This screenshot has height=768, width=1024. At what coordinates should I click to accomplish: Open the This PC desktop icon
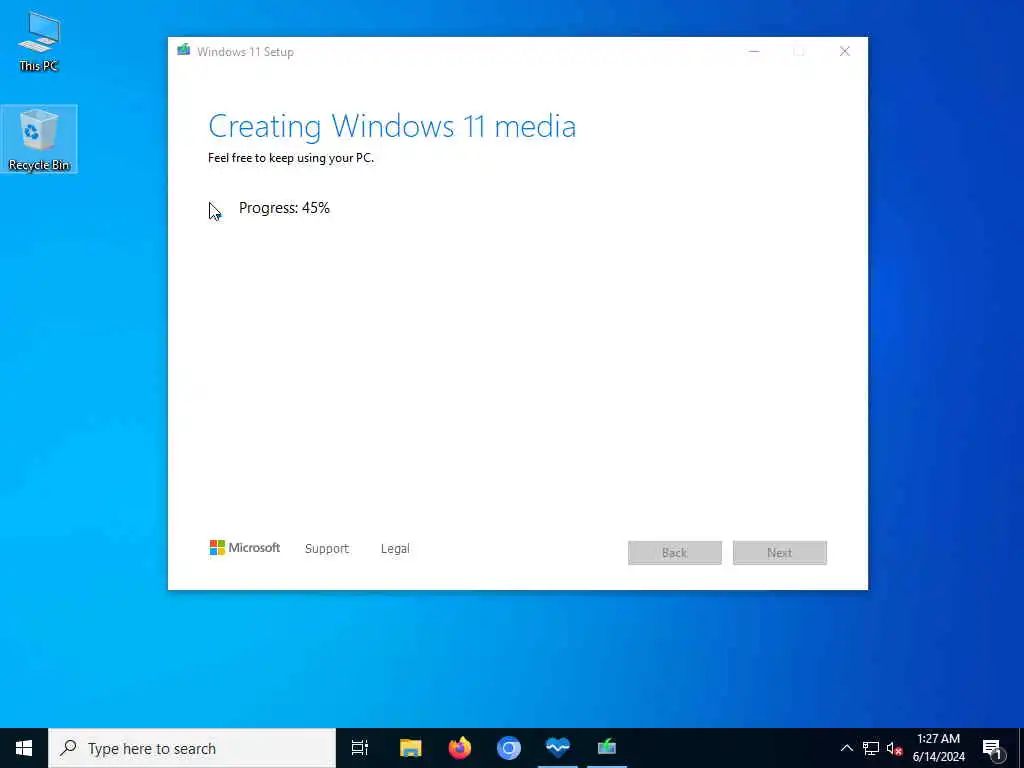click(39, 40)
